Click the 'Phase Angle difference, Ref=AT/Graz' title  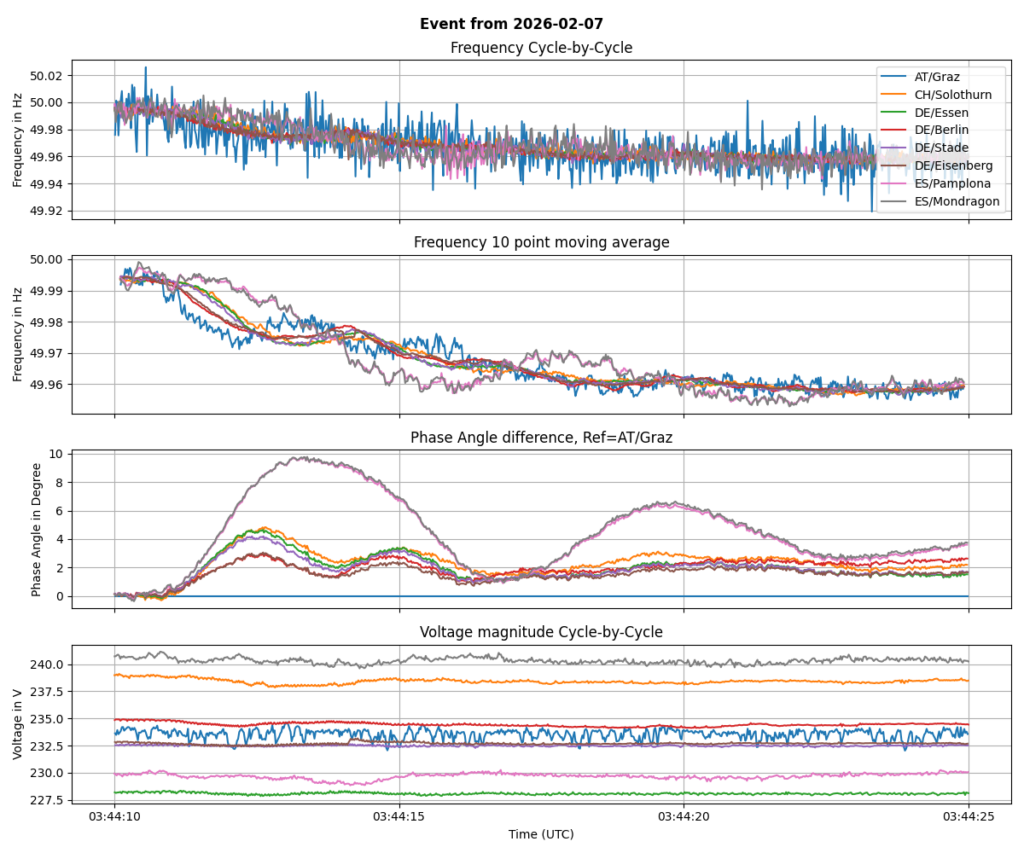pos(541,437)
